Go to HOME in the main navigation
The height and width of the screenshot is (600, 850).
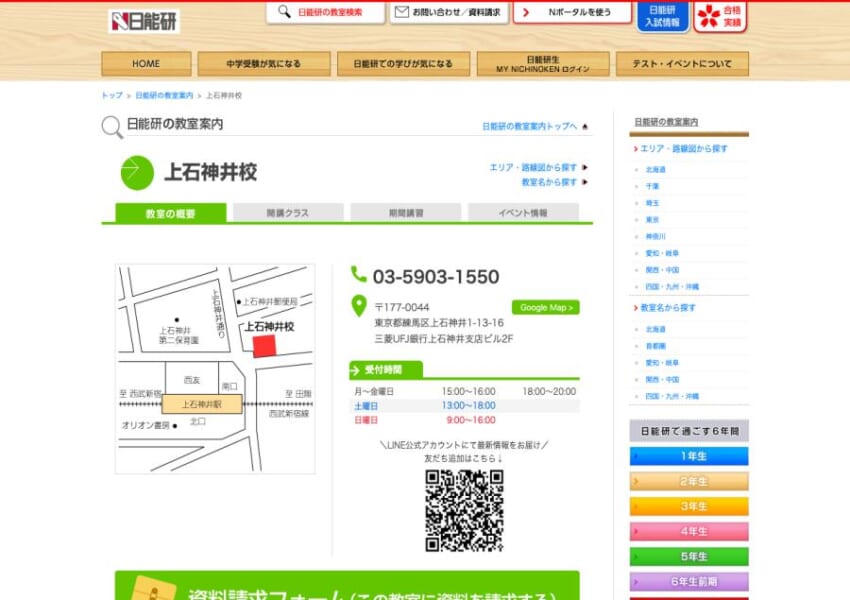[x=146, y=64]
